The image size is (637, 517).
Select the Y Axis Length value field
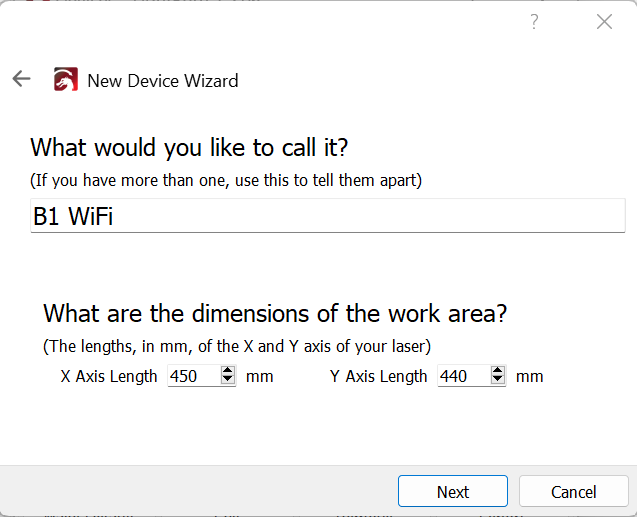click(x=462, y=376)
